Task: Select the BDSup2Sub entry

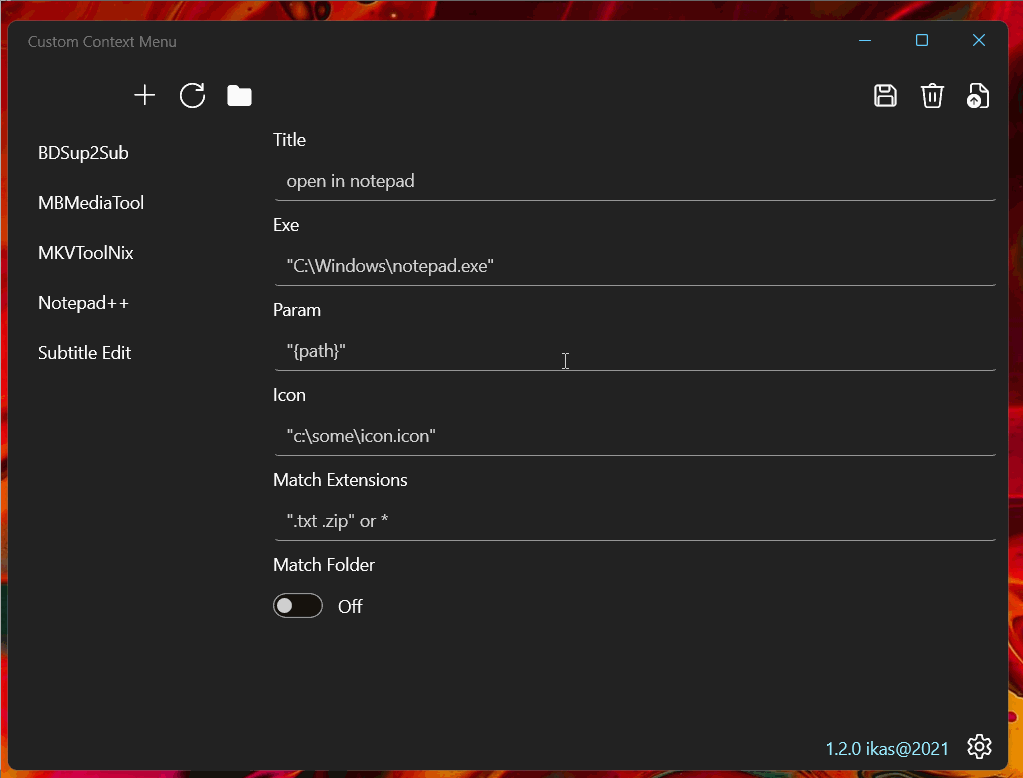Action: 85,152
